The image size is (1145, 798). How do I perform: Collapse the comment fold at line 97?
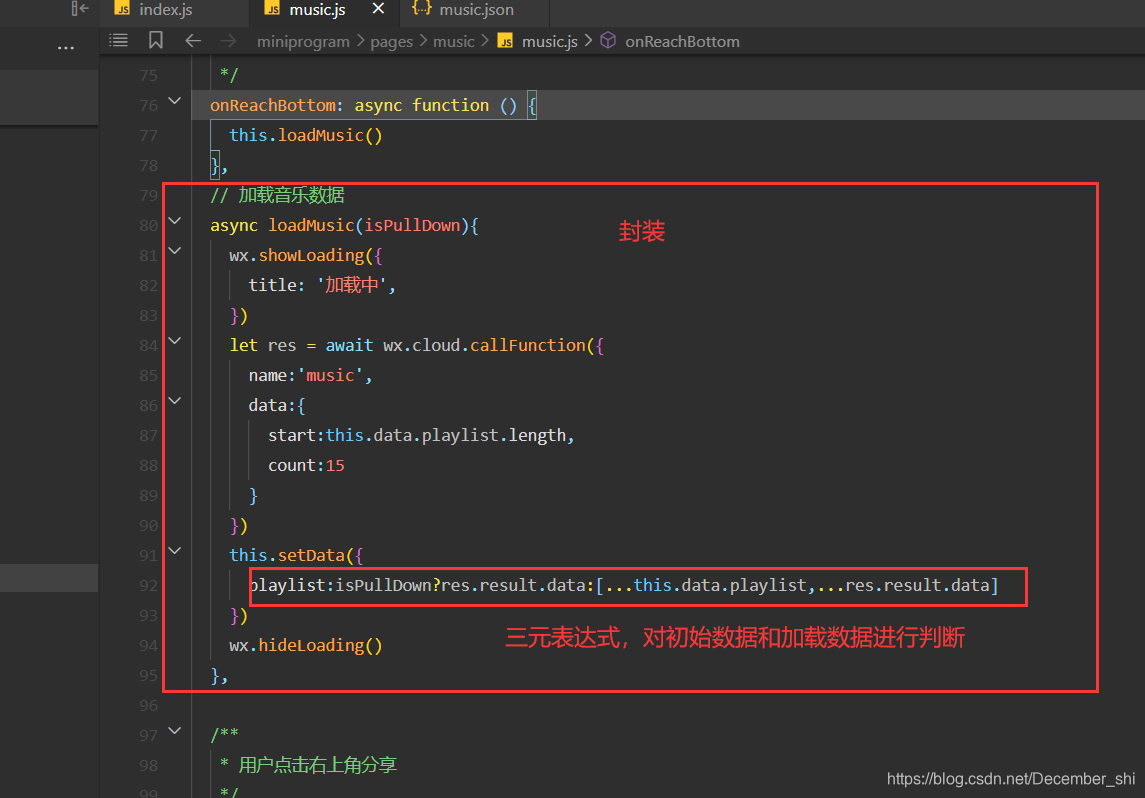coord(175,730)
